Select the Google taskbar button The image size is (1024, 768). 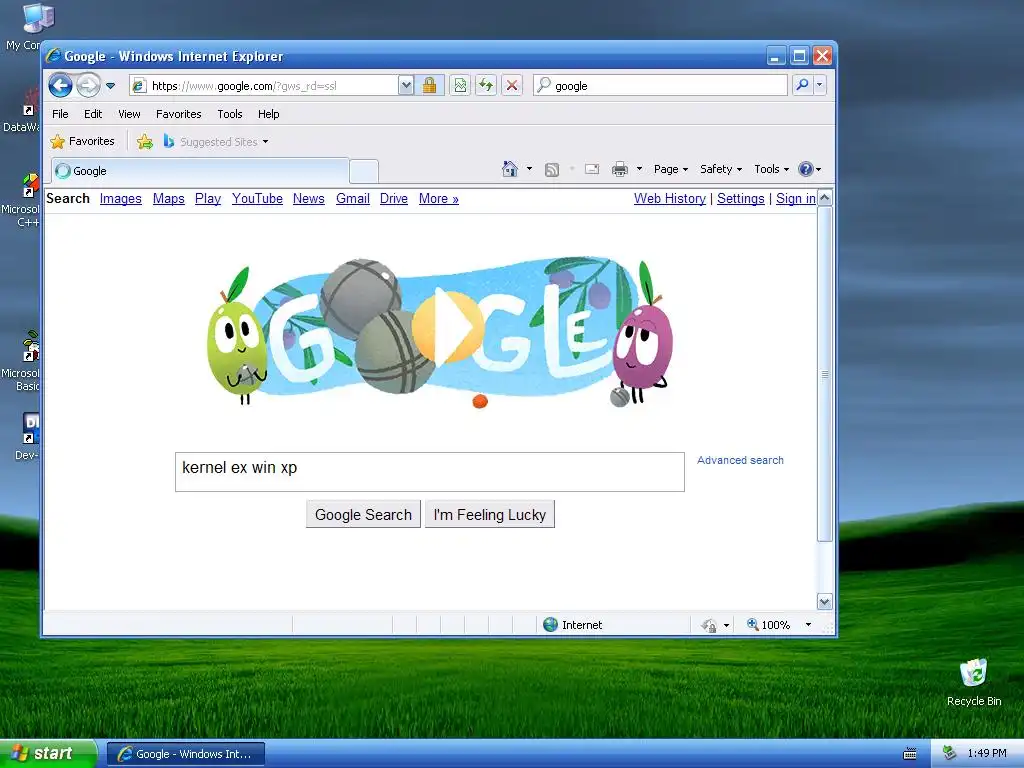(x=185, y=754)
